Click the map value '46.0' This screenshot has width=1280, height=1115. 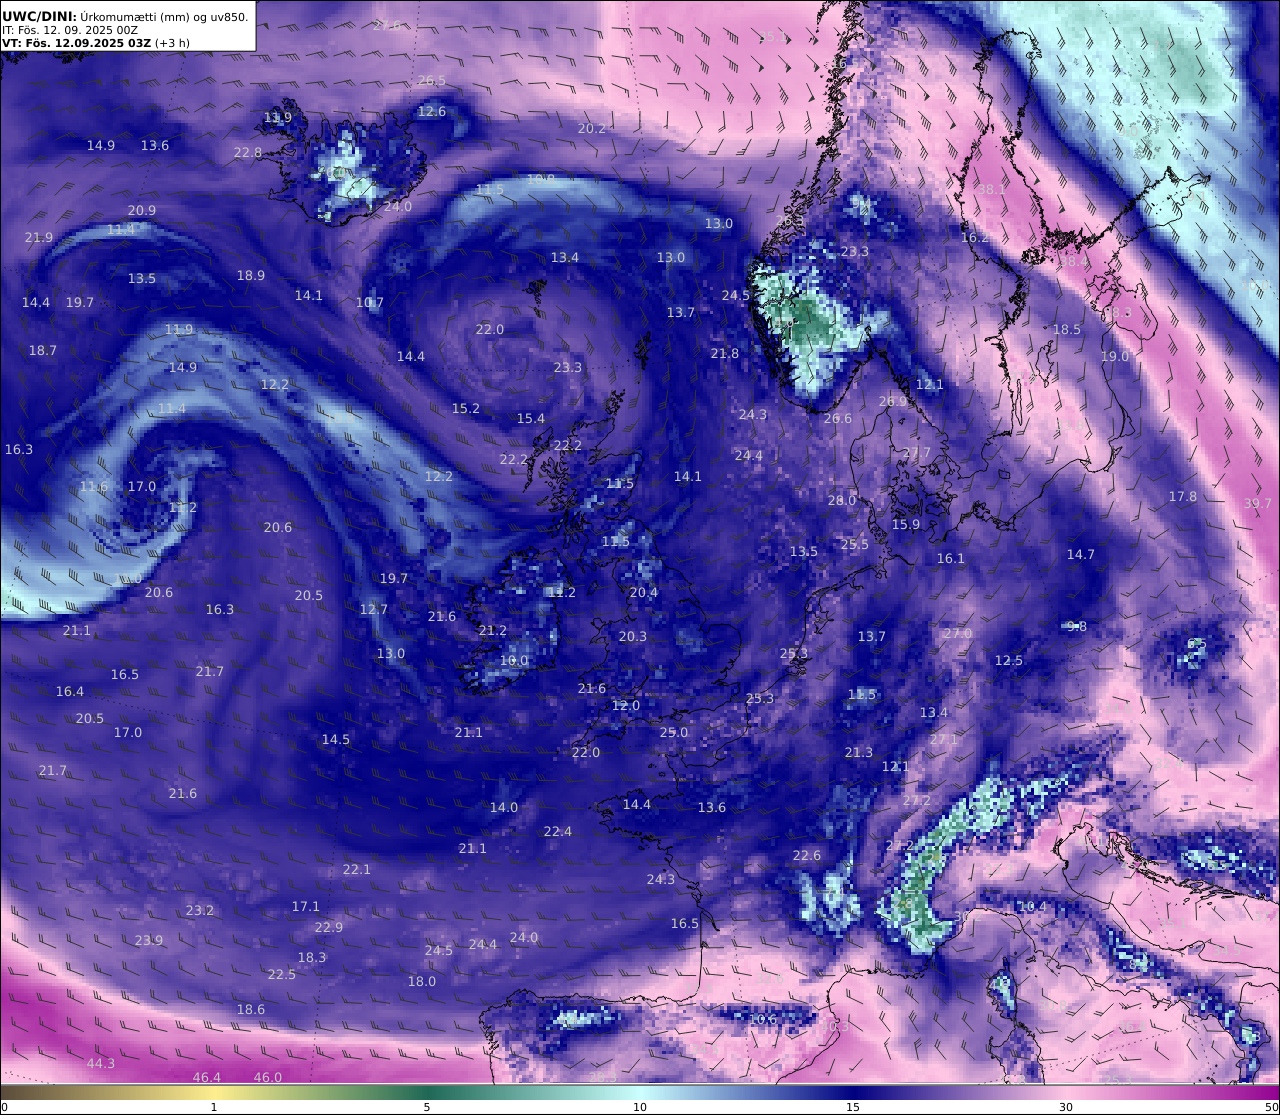[268, 1077]
